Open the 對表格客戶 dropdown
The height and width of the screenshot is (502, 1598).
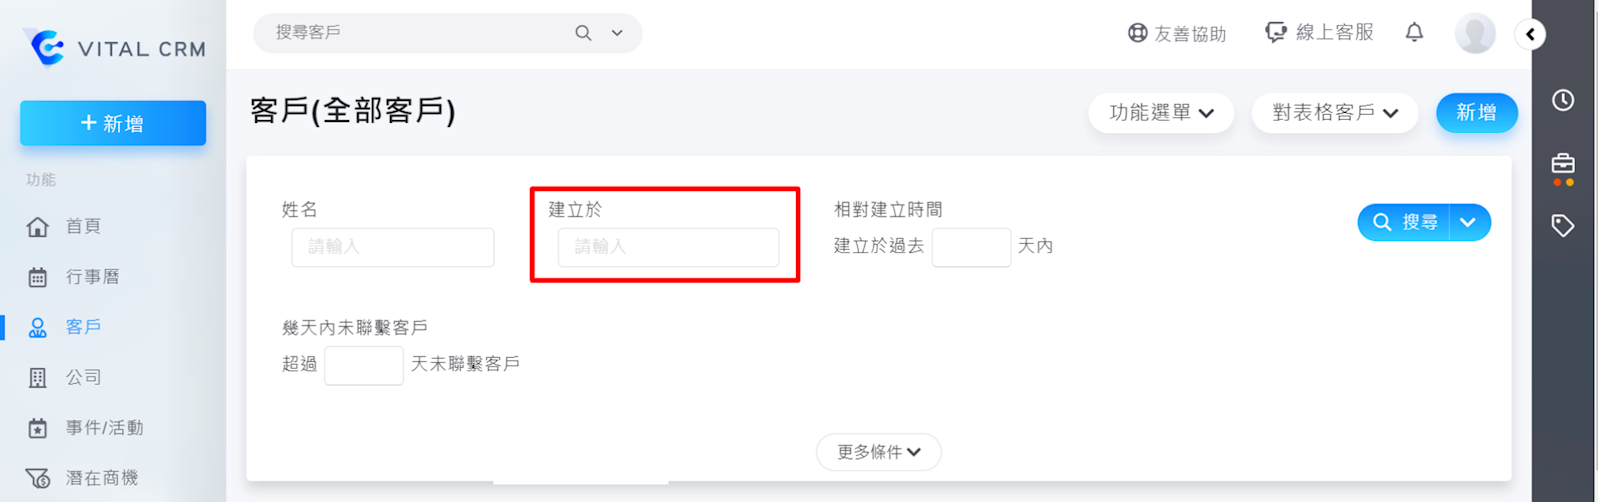click(1334, 113)
